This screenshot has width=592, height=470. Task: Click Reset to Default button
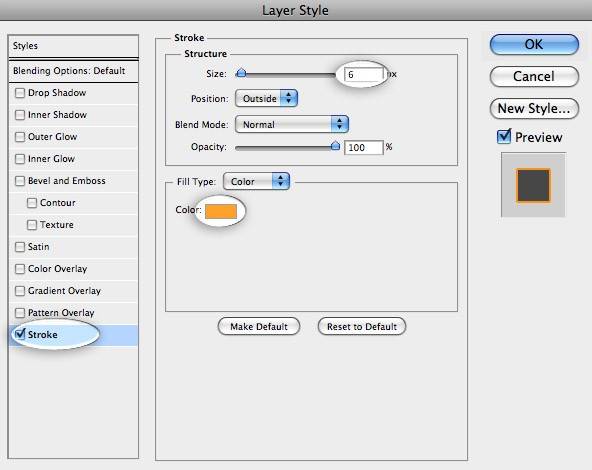[x=362, y=327]
